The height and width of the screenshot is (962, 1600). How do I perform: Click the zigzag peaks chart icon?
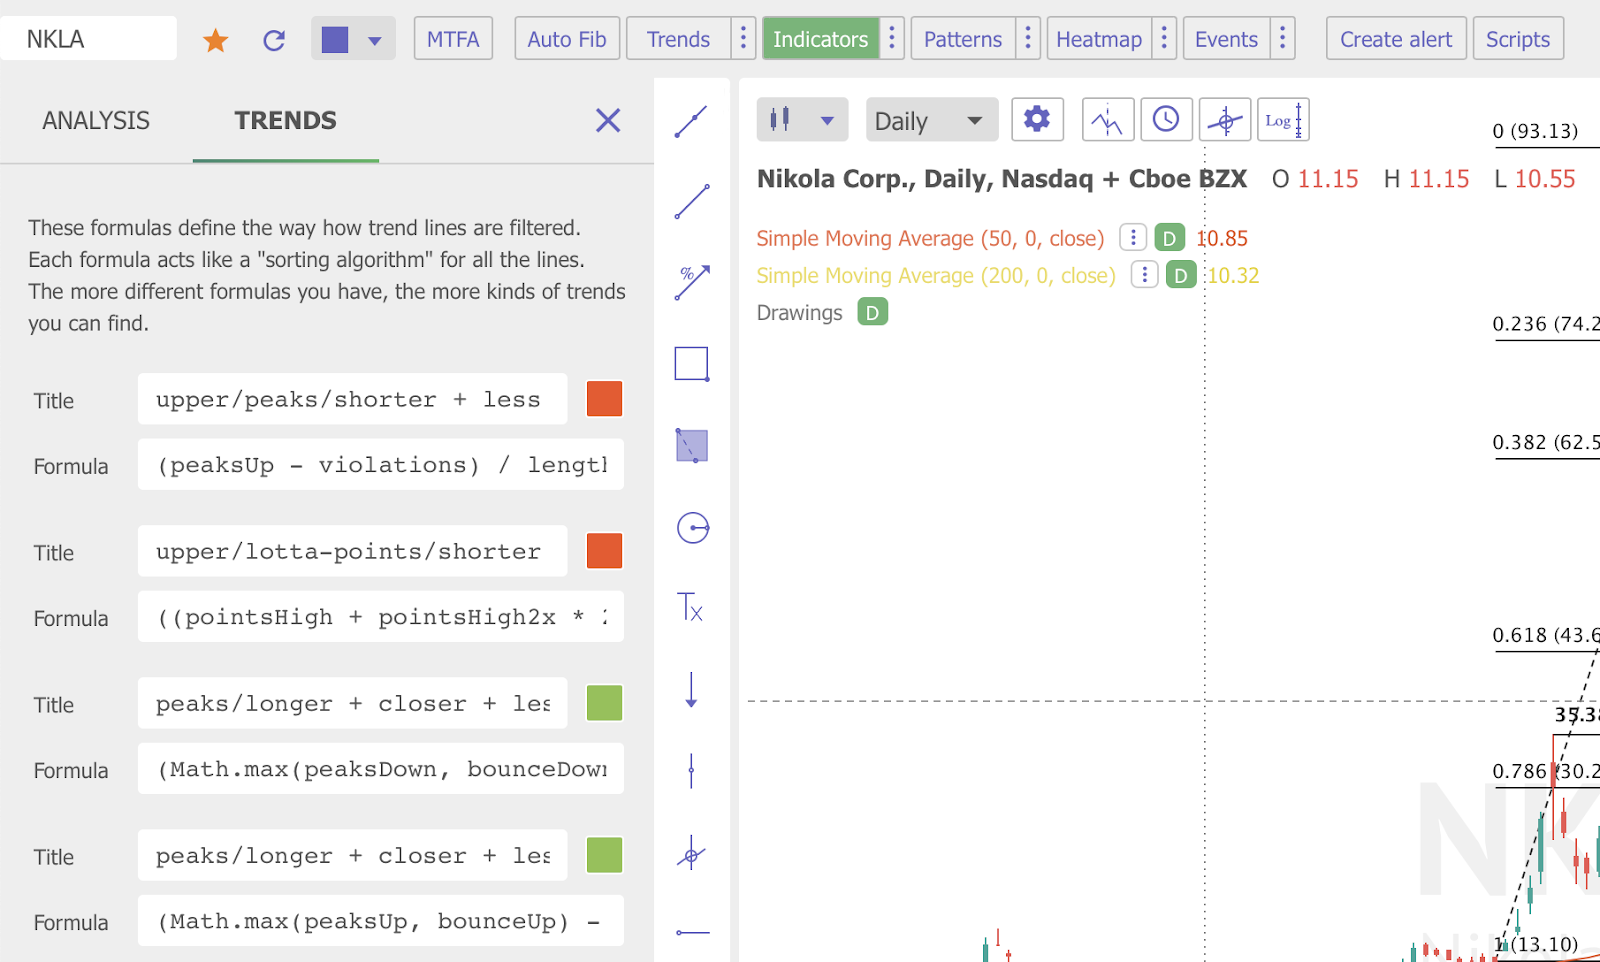click(1108, 120)
